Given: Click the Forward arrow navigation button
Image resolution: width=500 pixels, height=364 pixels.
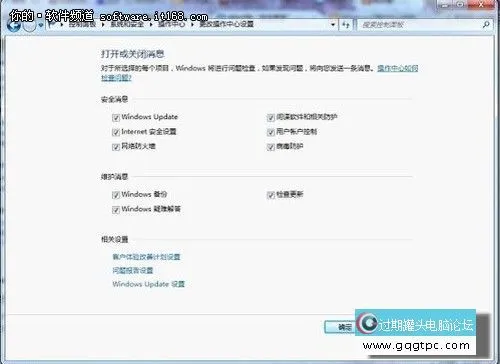Looking at the screenshot, I should pos(30,25).
